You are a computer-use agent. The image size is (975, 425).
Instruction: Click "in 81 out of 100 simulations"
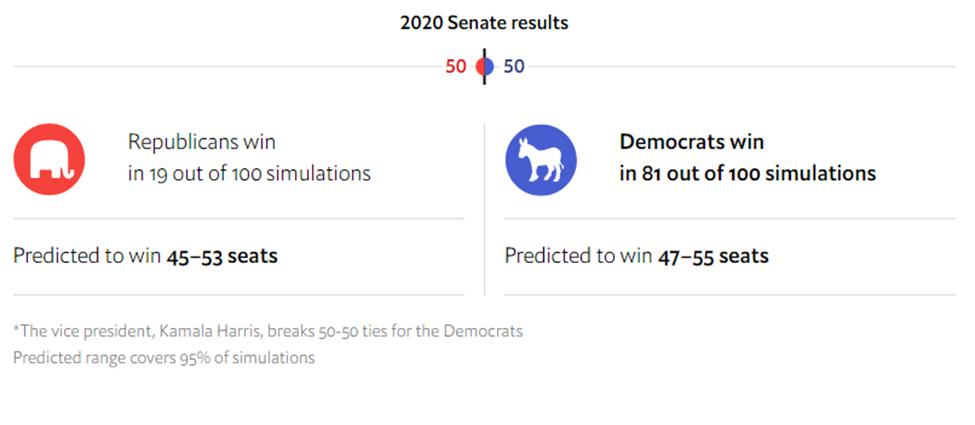coord(747,174)
